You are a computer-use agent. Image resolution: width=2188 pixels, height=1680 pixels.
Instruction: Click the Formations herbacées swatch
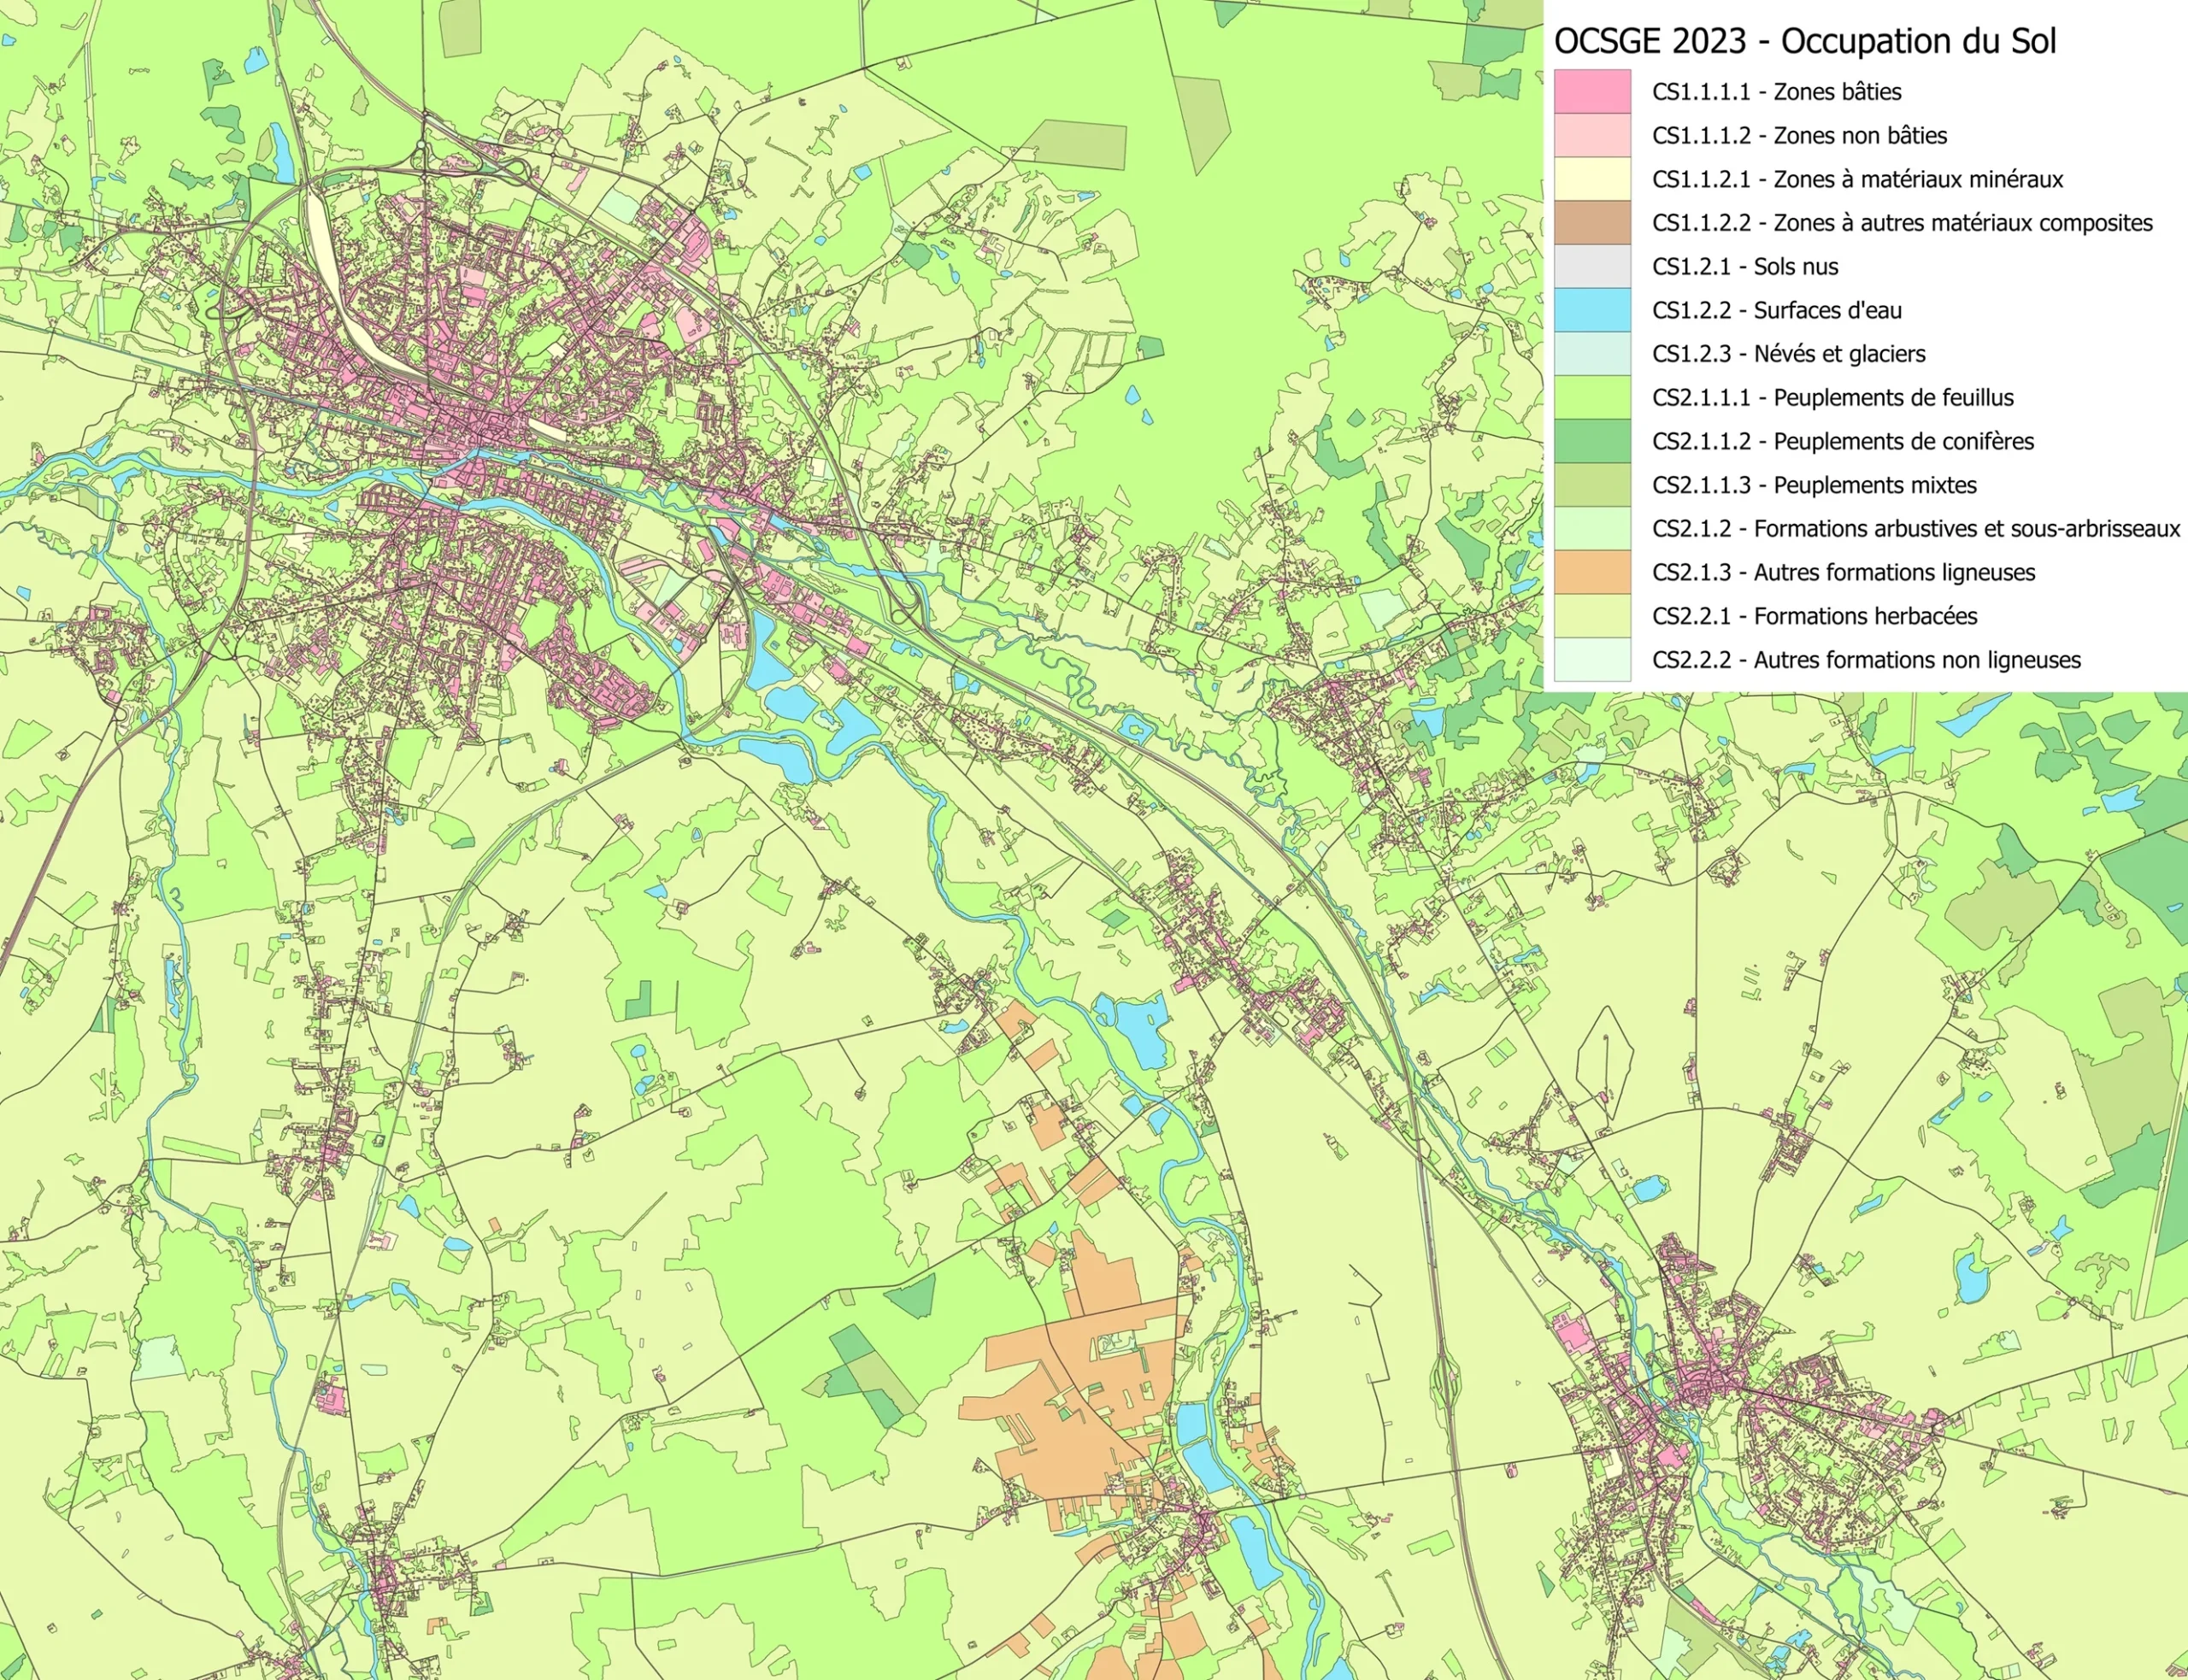coord(1592,616)
